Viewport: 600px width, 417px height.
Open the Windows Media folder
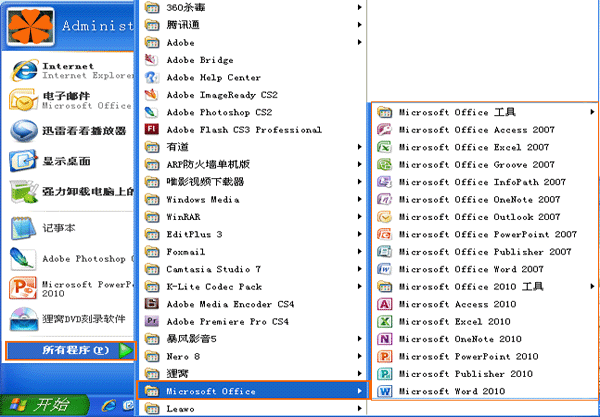point(252,199)
